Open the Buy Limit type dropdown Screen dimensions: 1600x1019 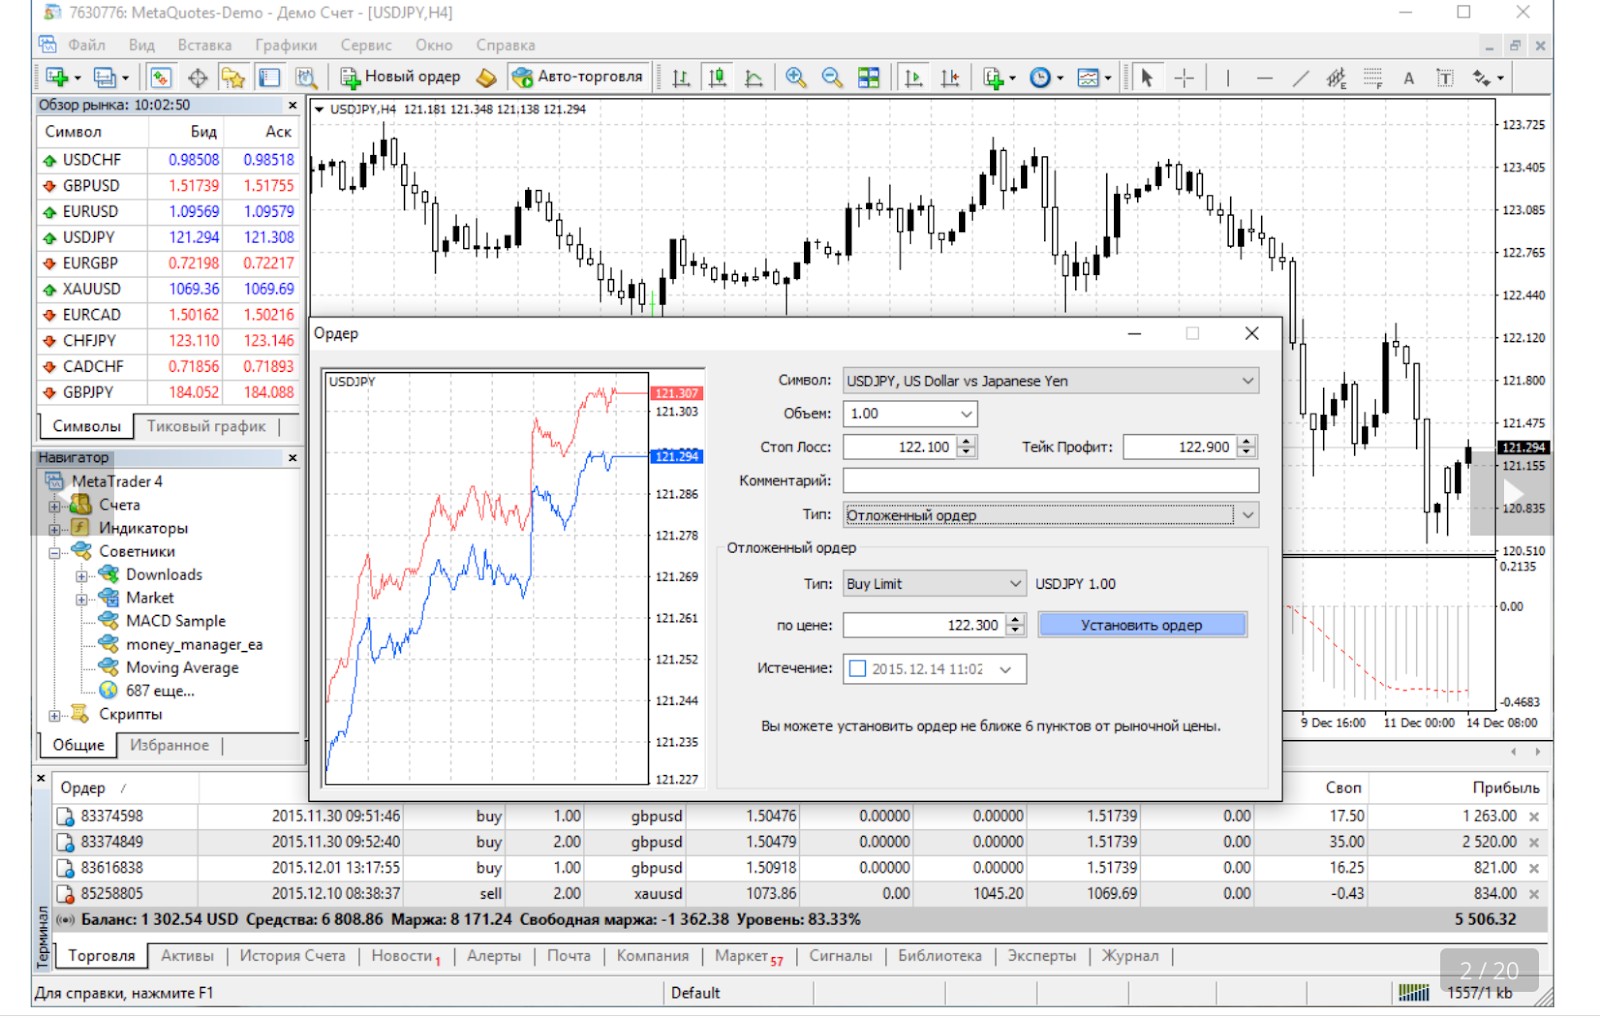(1014, 584)
